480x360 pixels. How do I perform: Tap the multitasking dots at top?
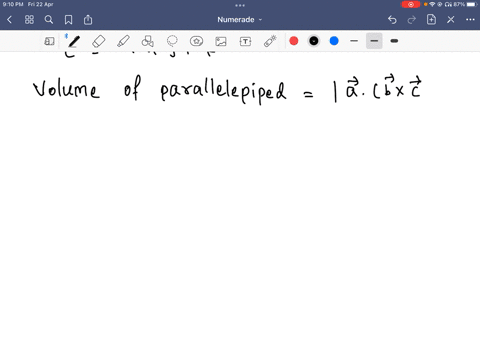point(240,5)
